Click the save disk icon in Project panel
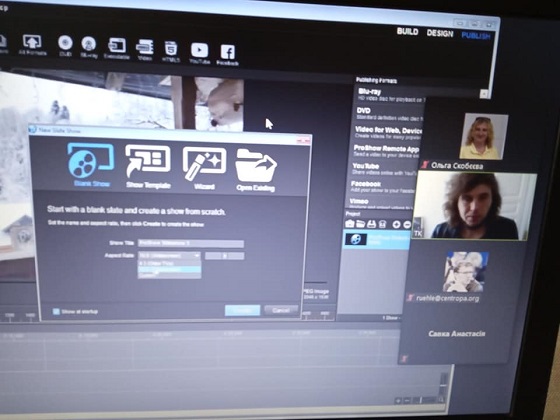The image size is (560, 420). pyautogui.click(x=372, y=224)
